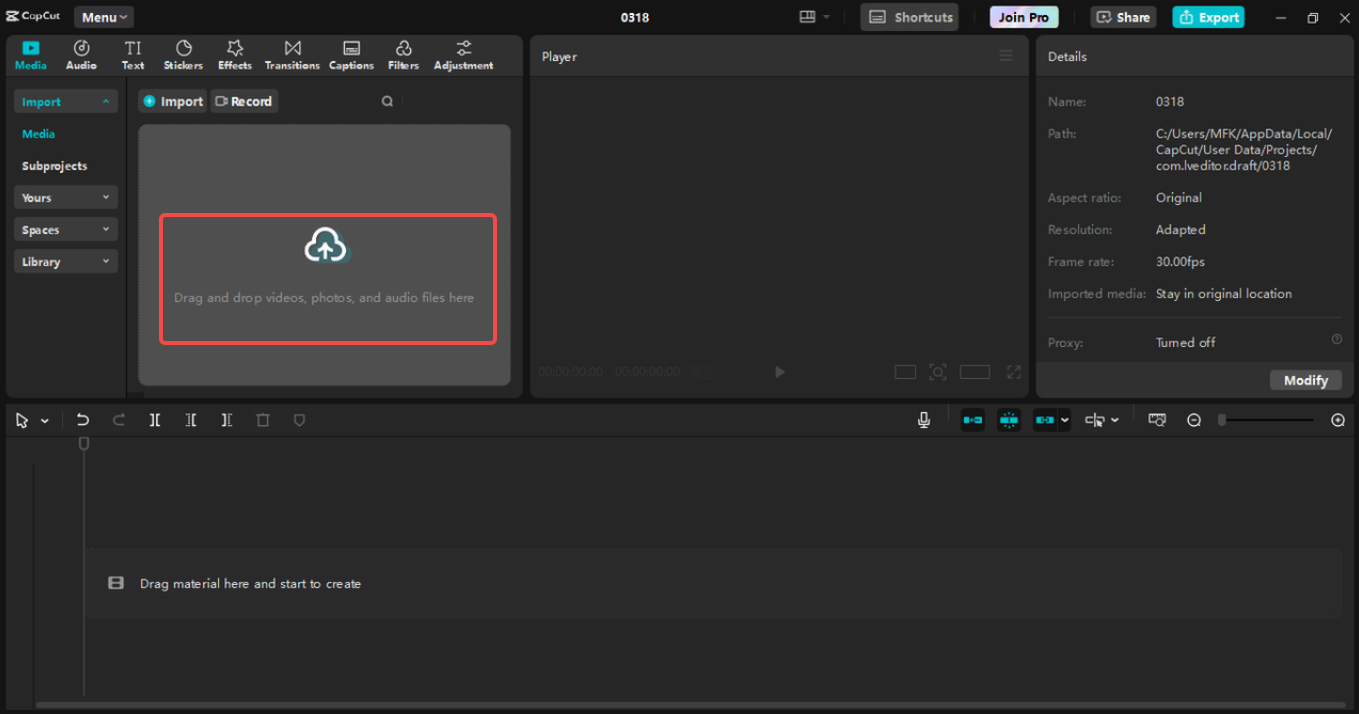The image size is (1359, 714).
Task: Open the CapCut Menu dropdown
Action: coord(104,17)
